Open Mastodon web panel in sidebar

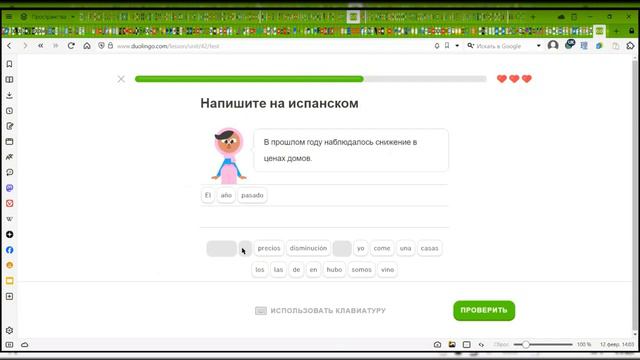9,188
